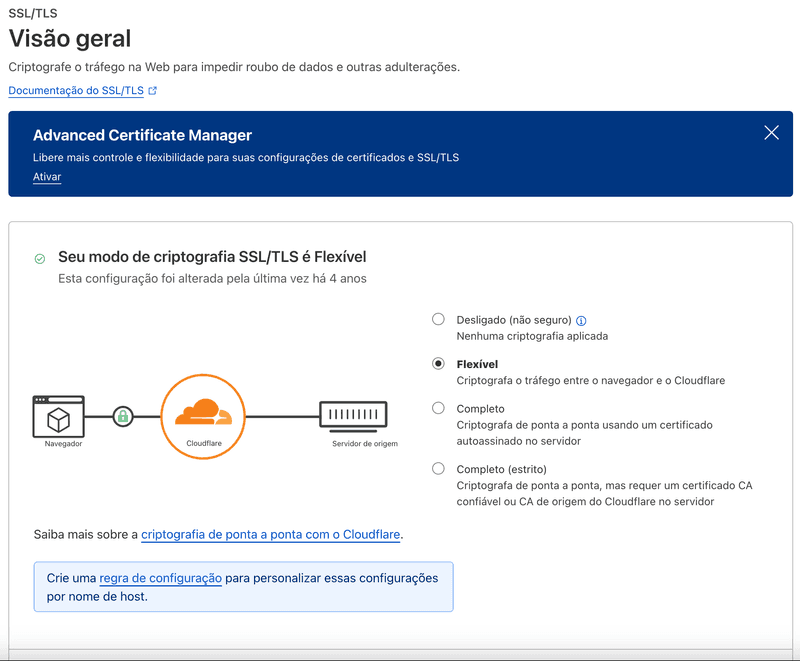Click 'Nenhuma criptografia aplicada' description
Screen dimensions: 800x661
click(x=532, y=336)
